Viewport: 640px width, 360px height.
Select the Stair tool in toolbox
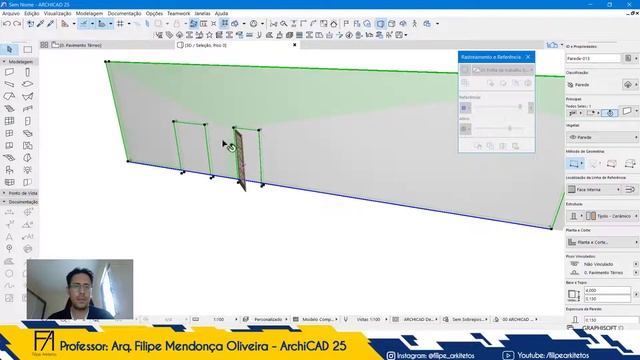(9, 109)
